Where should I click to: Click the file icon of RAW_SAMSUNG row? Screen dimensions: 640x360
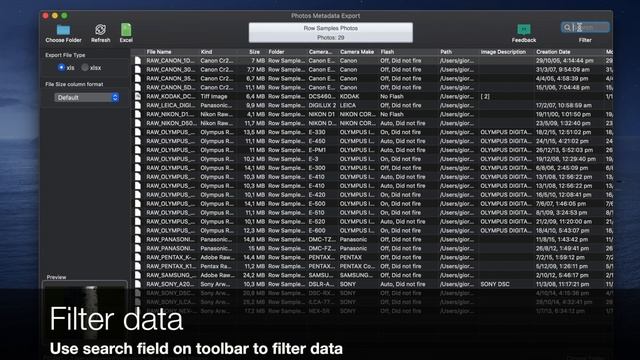[138, 275]
